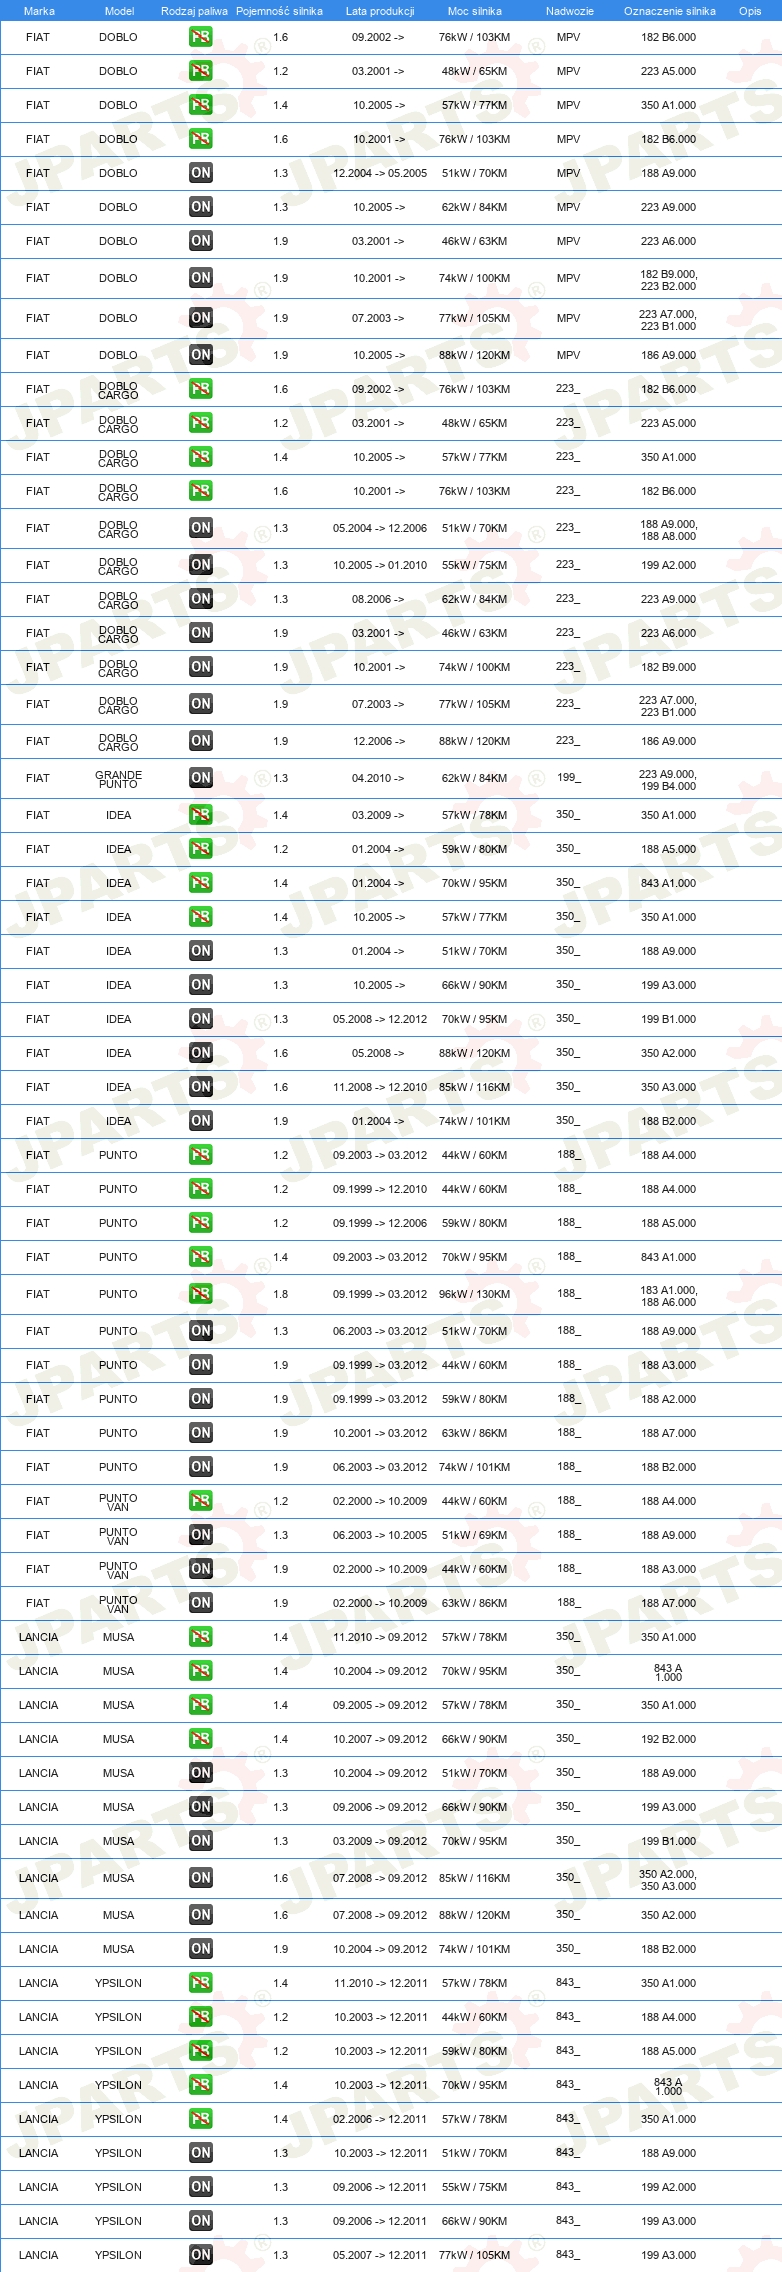Select the Pojemność silnika column header

[x=279, y=11]
